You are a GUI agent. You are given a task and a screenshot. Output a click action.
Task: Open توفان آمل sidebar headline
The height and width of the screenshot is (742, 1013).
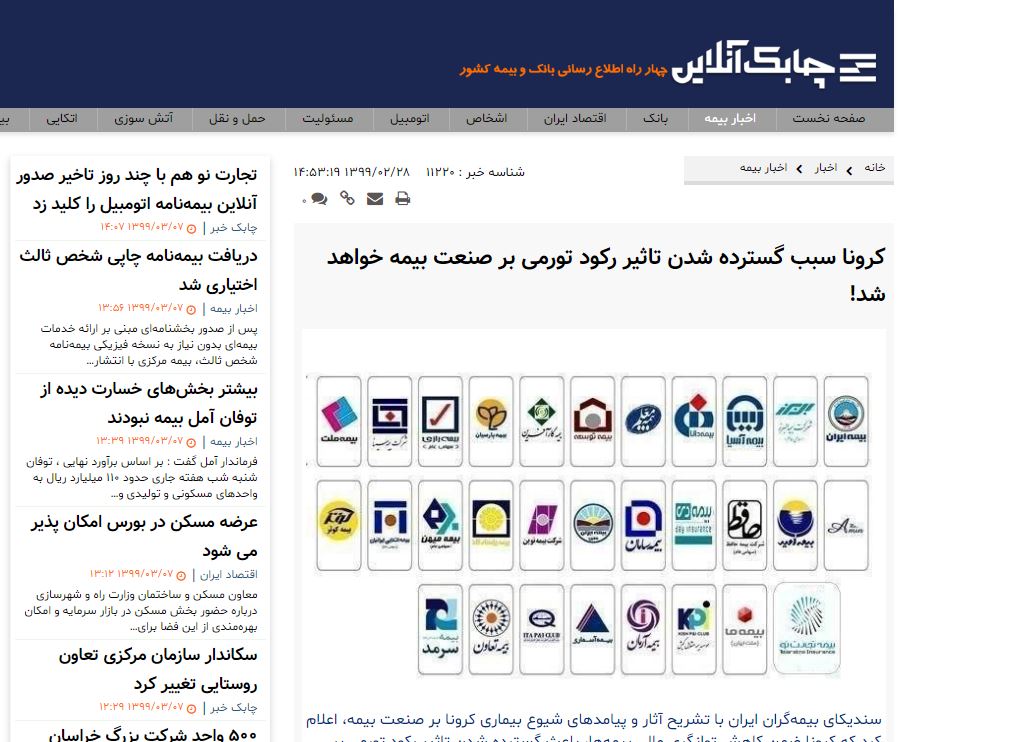pyautogui.click(x=149, y=403)
